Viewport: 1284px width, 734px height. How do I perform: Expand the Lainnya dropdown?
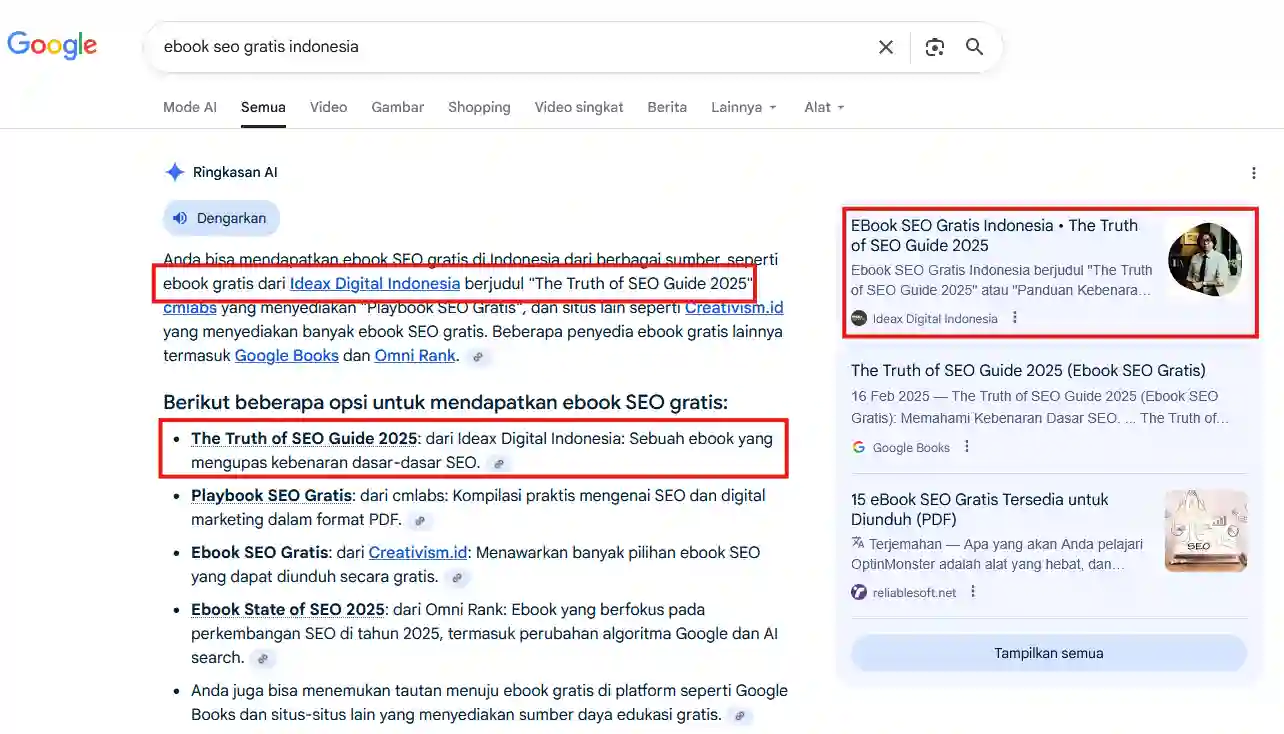click(x=744, y=107)
